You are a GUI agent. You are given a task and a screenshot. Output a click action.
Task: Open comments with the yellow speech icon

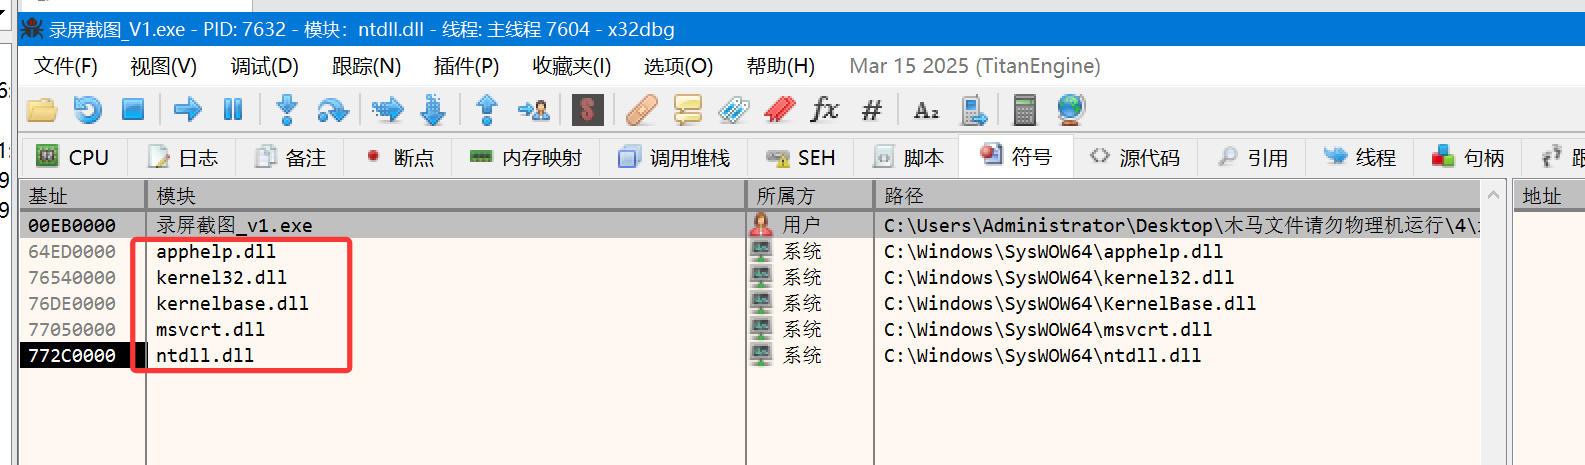pos(688,109)
